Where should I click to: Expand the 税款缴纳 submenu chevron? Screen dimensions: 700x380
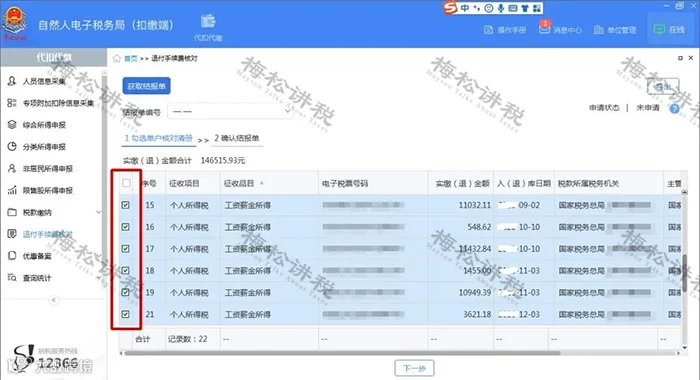click(99, 212)
